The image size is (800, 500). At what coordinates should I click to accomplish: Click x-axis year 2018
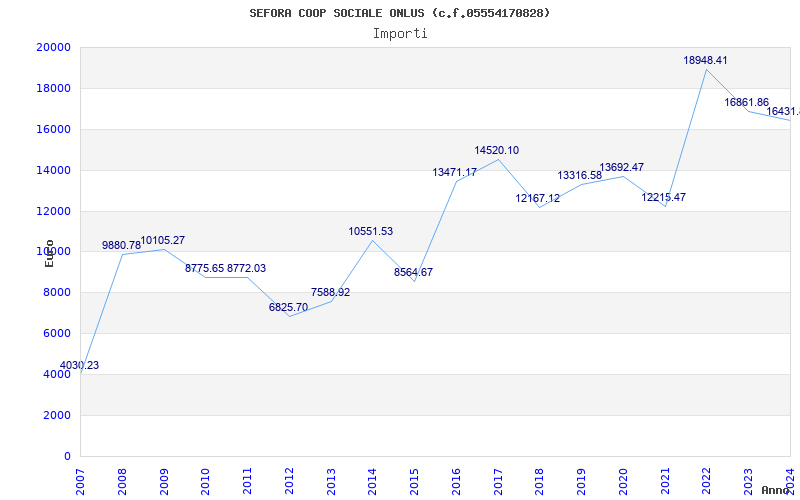tap(540, 481)
